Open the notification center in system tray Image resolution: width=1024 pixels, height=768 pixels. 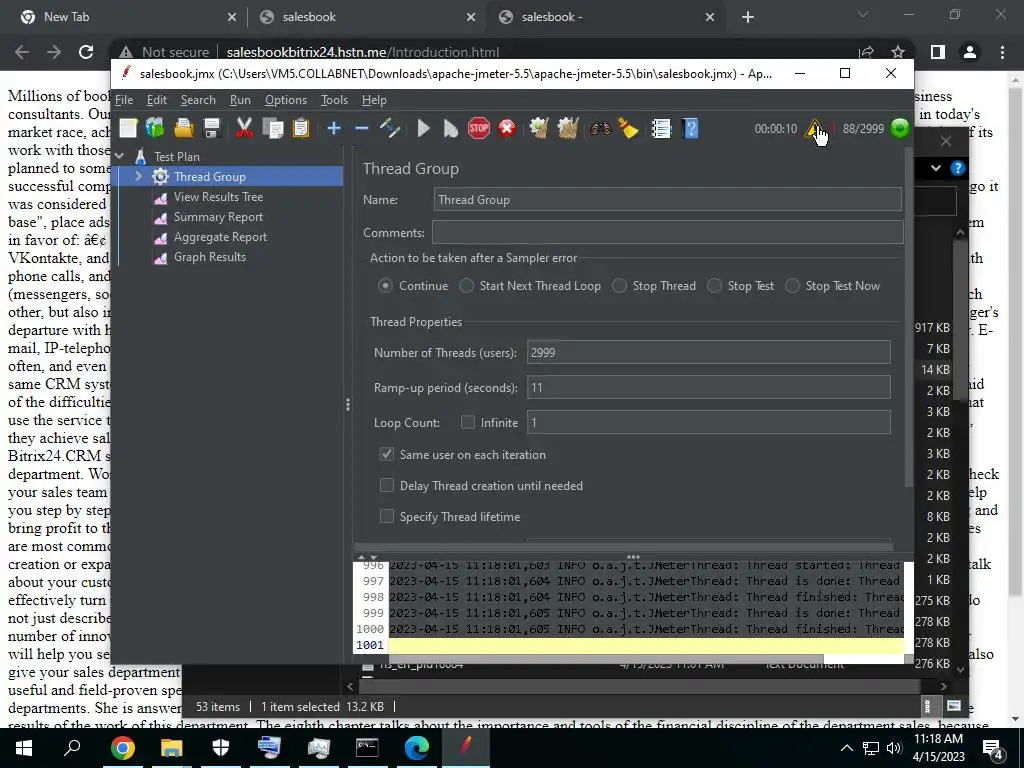click(993, 748)
